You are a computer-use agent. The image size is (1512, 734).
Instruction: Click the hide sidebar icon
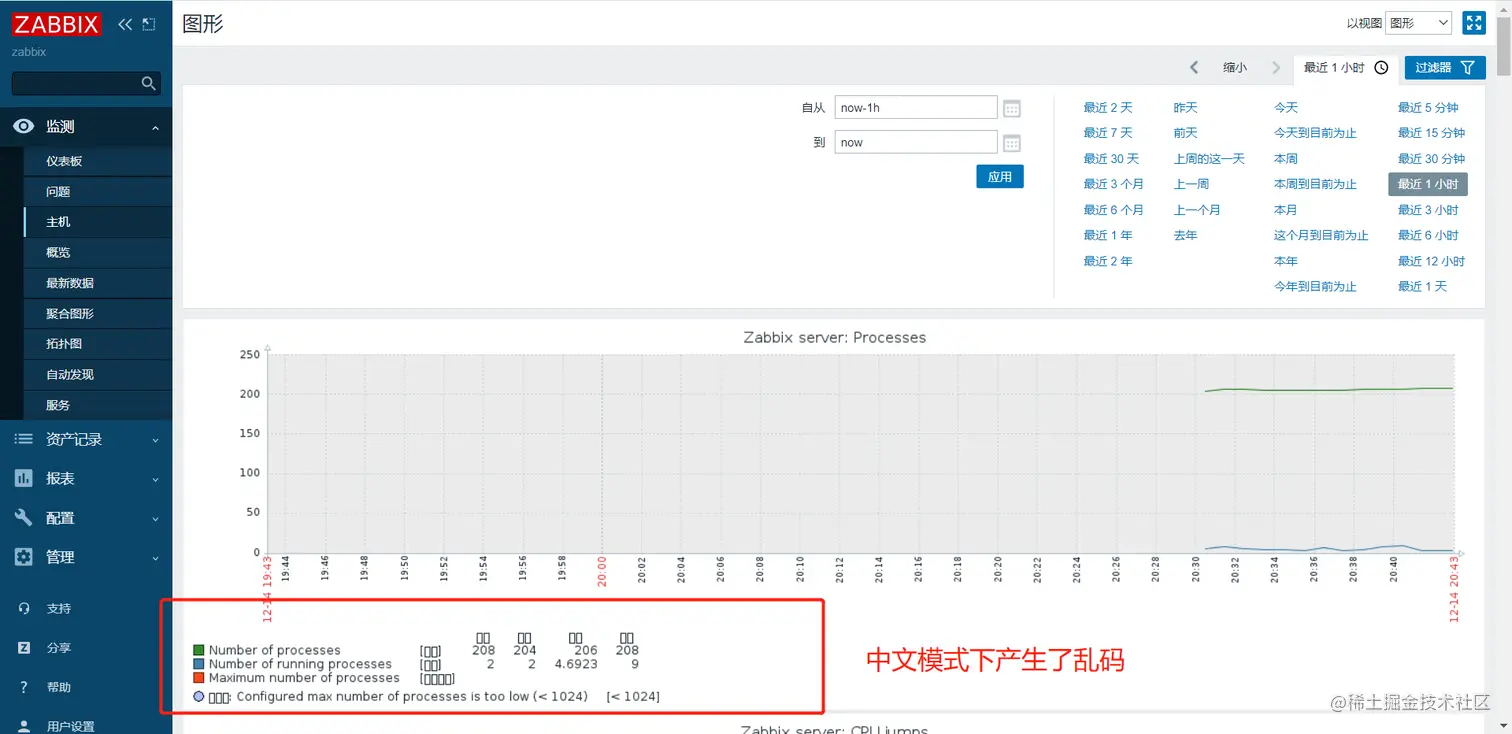tap(149, 24)
